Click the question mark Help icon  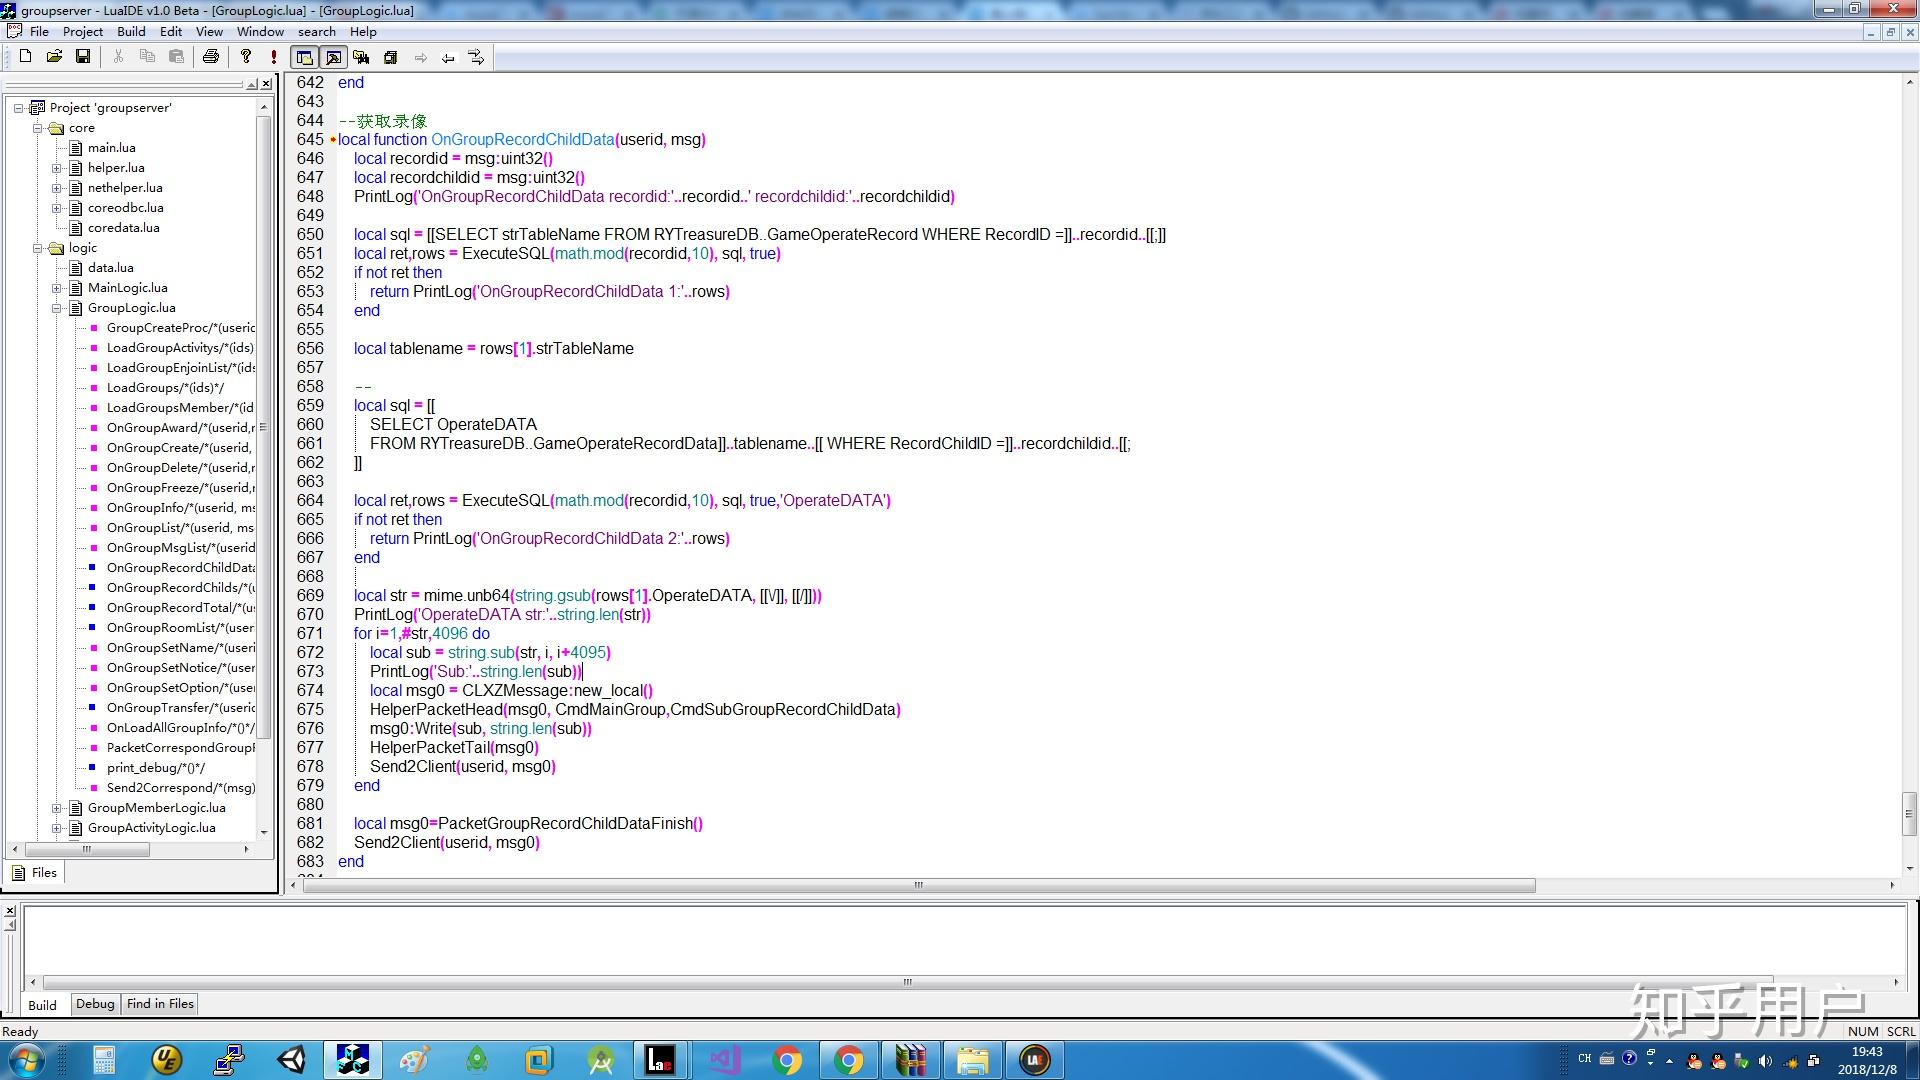coord(246,57)
